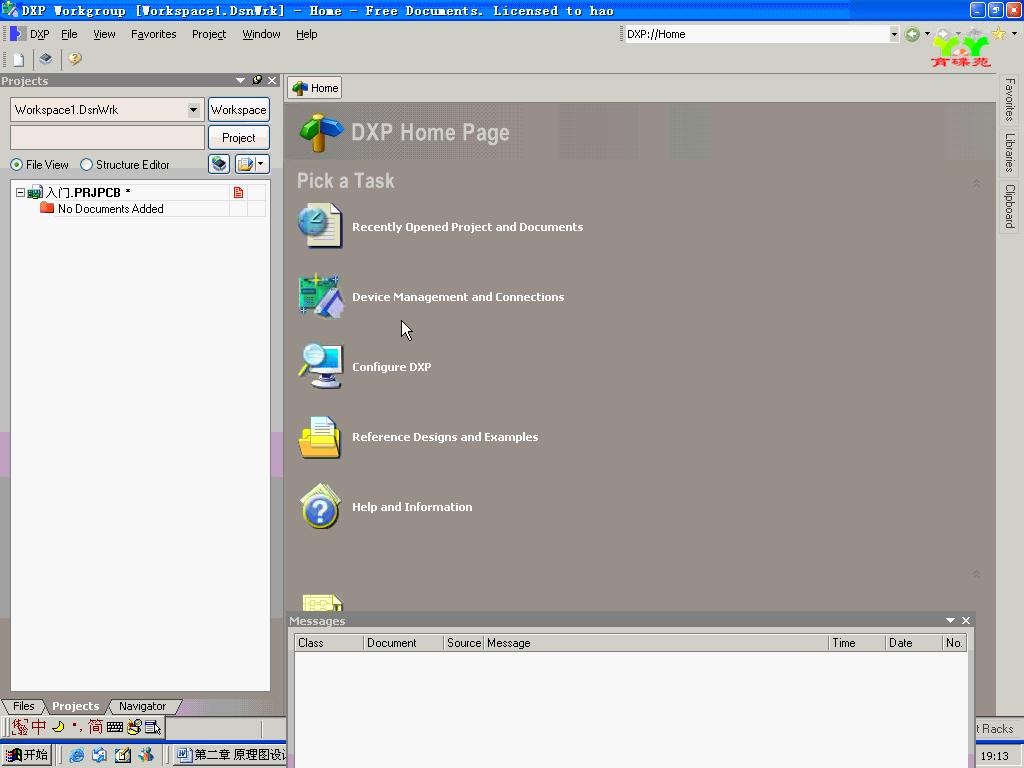Close the Messages panel
Viewport: 1024px width, 768px height.
966,620
